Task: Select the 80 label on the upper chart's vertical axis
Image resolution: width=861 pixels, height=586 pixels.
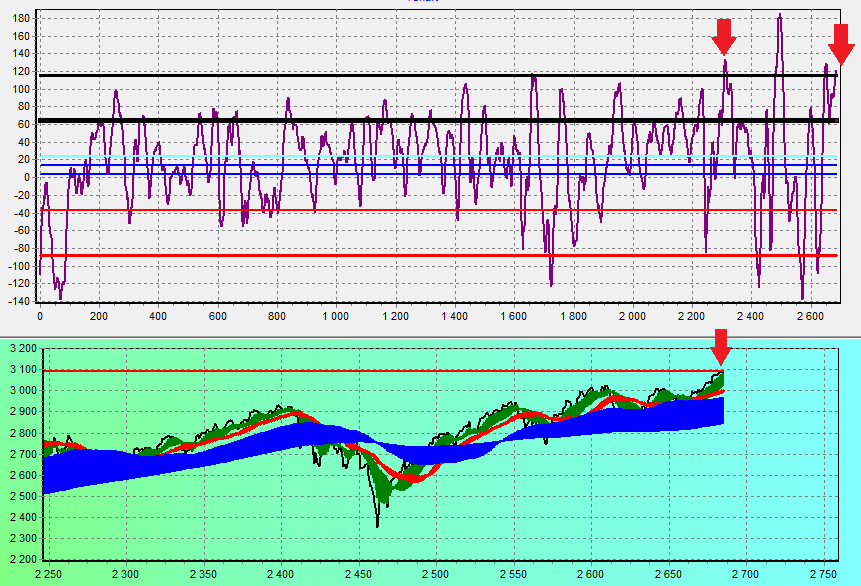Action: pyautogui.click(x=24, y=107)
